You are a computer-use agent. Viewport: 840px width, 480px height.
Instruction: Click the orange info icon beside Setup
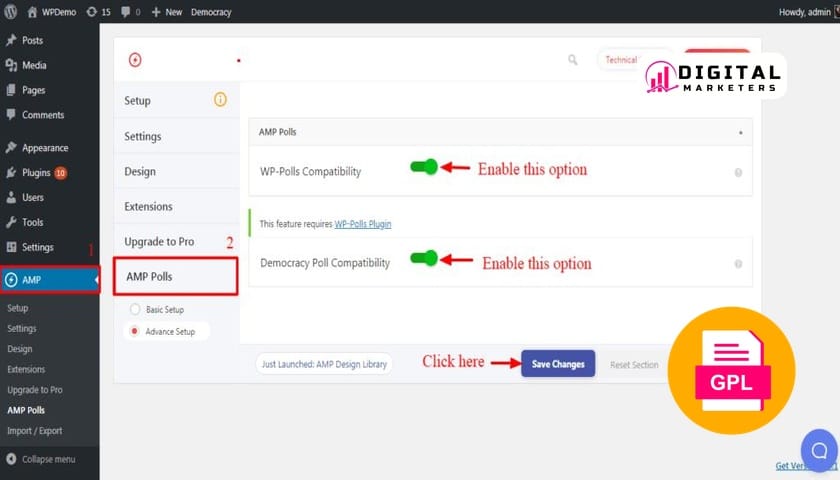(x=220, y=99)
